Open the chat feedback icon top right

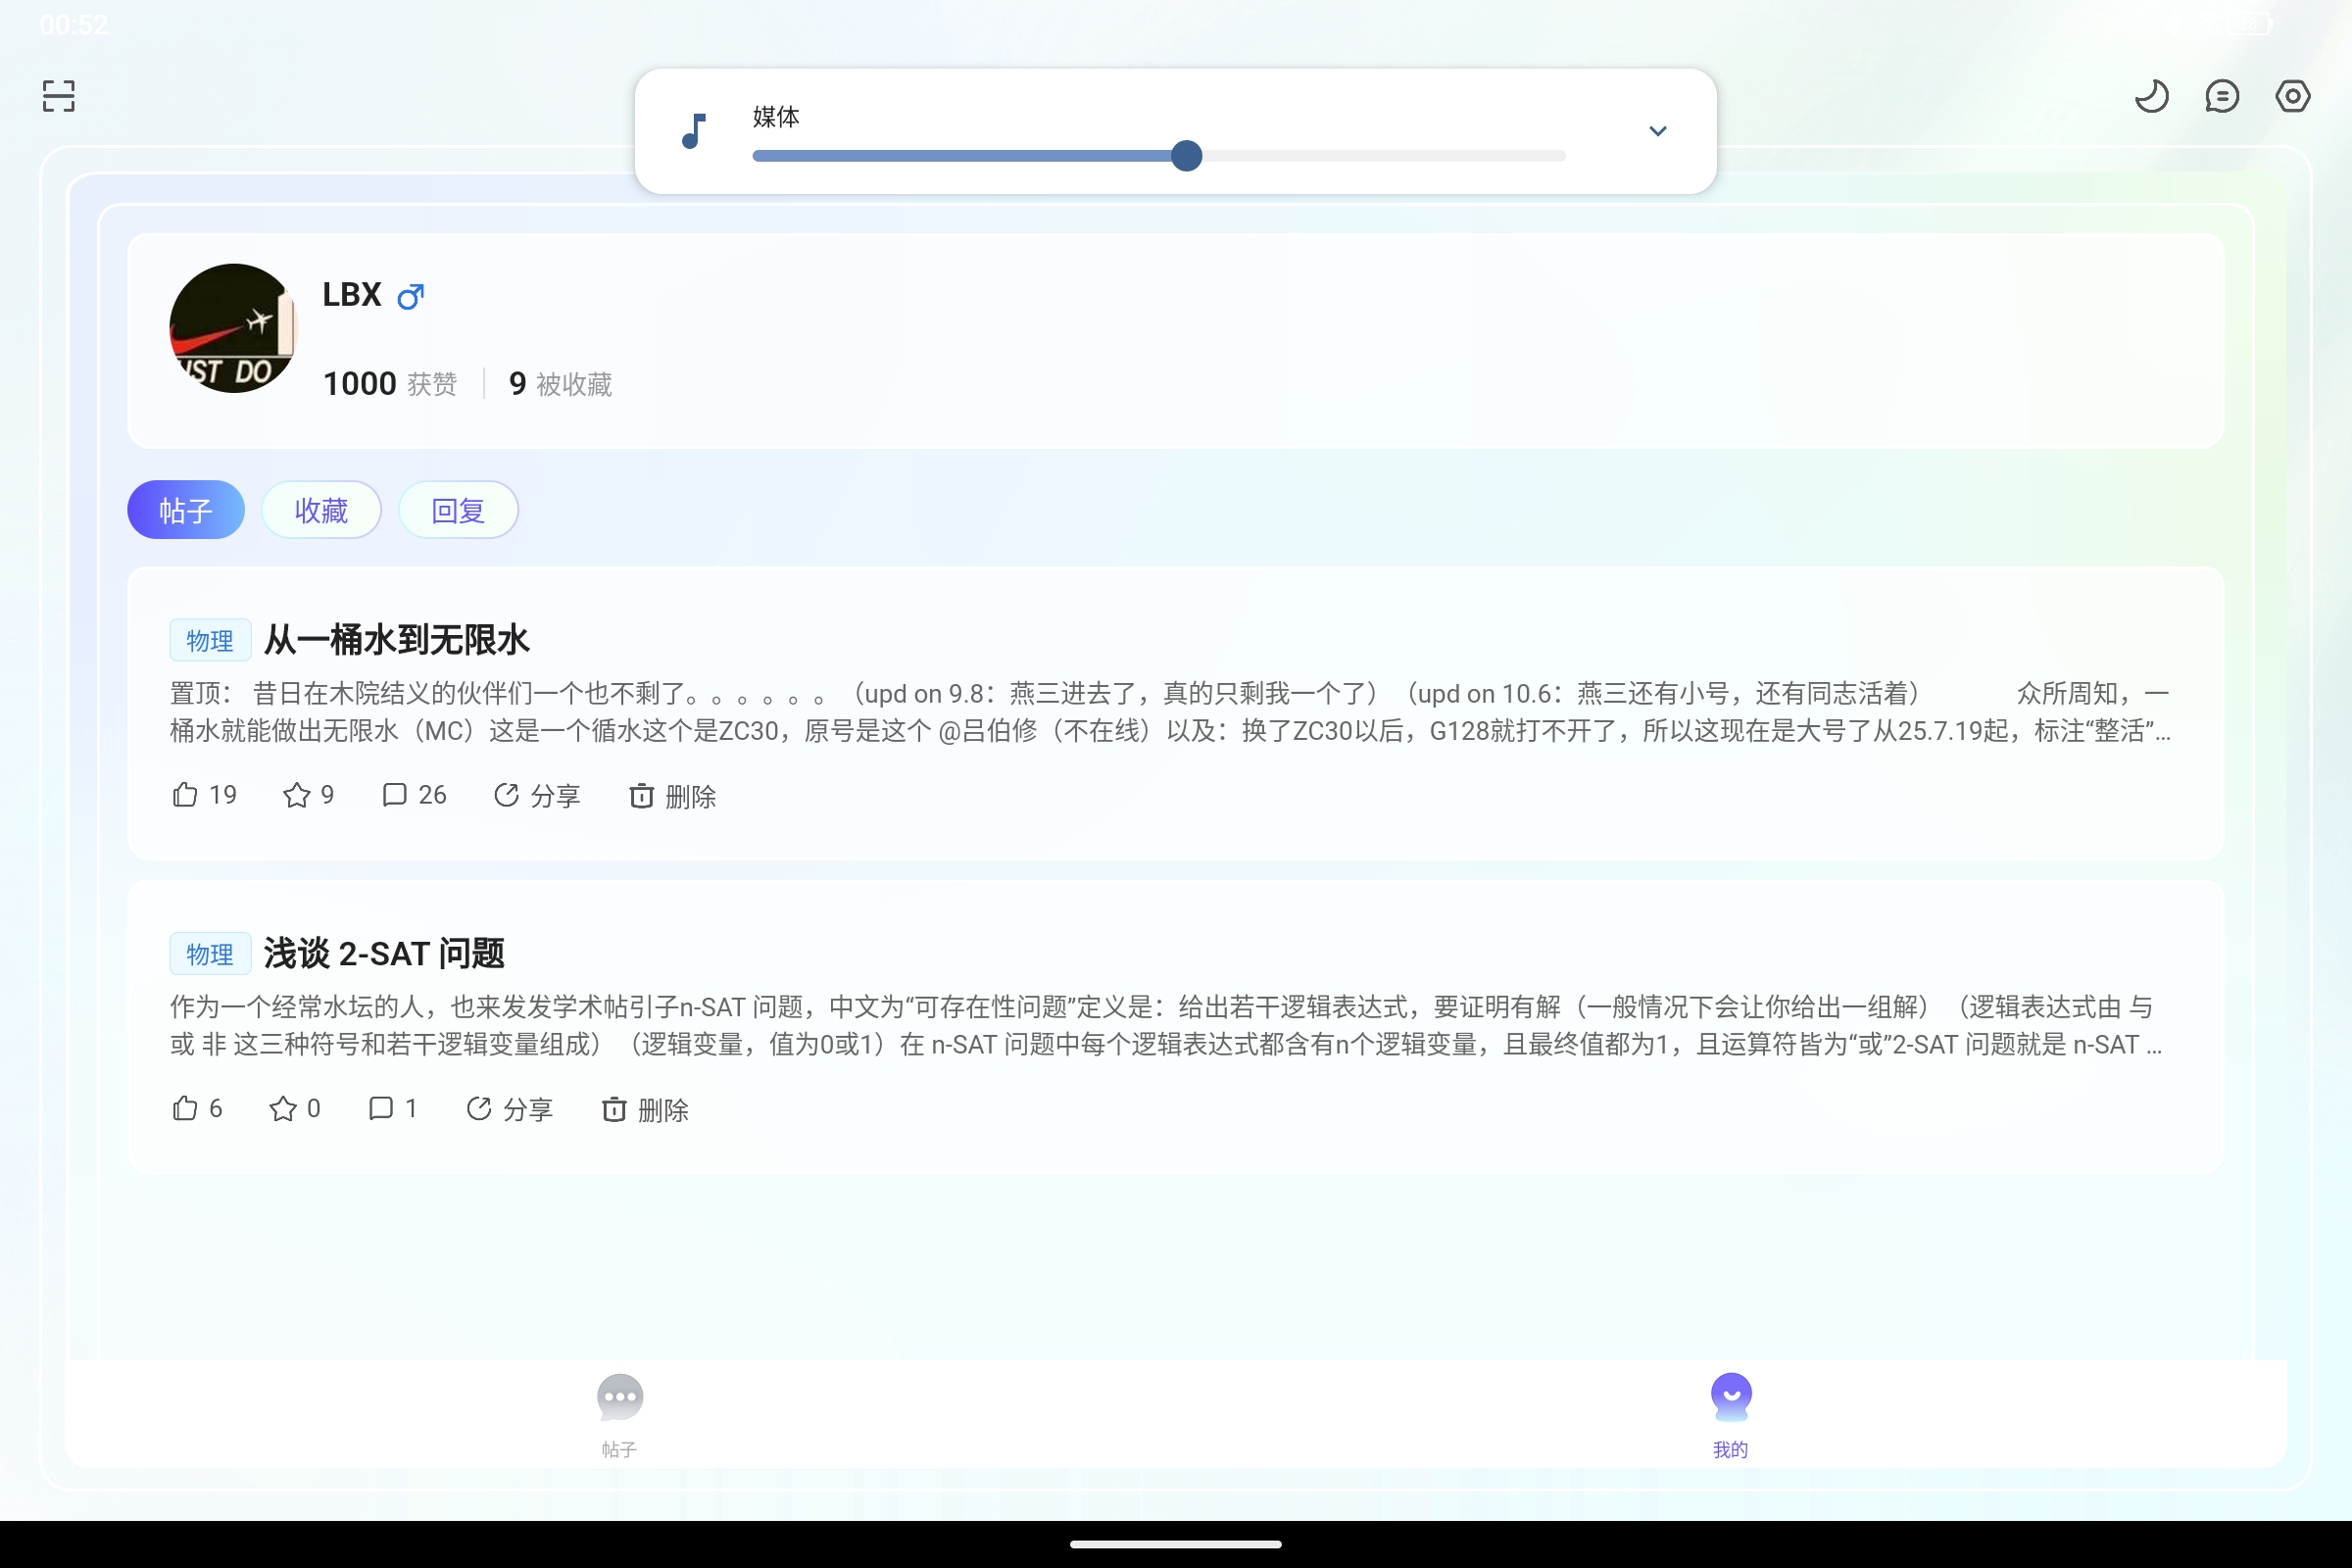tap(2222, 96)
